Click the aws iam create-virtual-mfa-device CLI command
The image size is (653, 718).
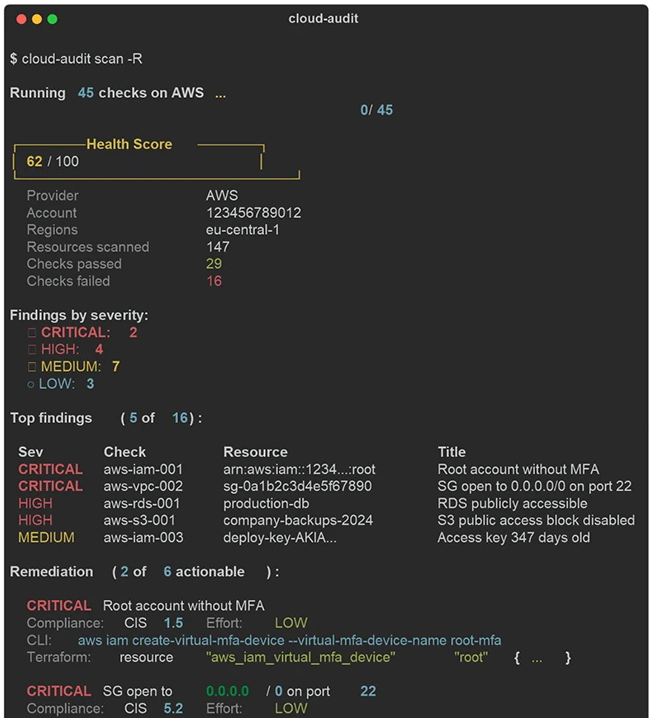coord(289,640)
